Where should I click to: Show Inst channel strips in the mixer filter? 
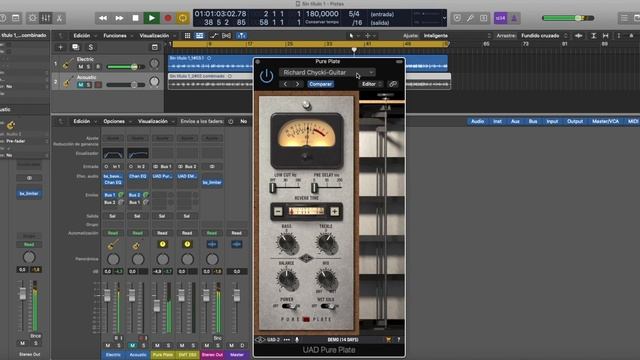[x=497, y=121]
